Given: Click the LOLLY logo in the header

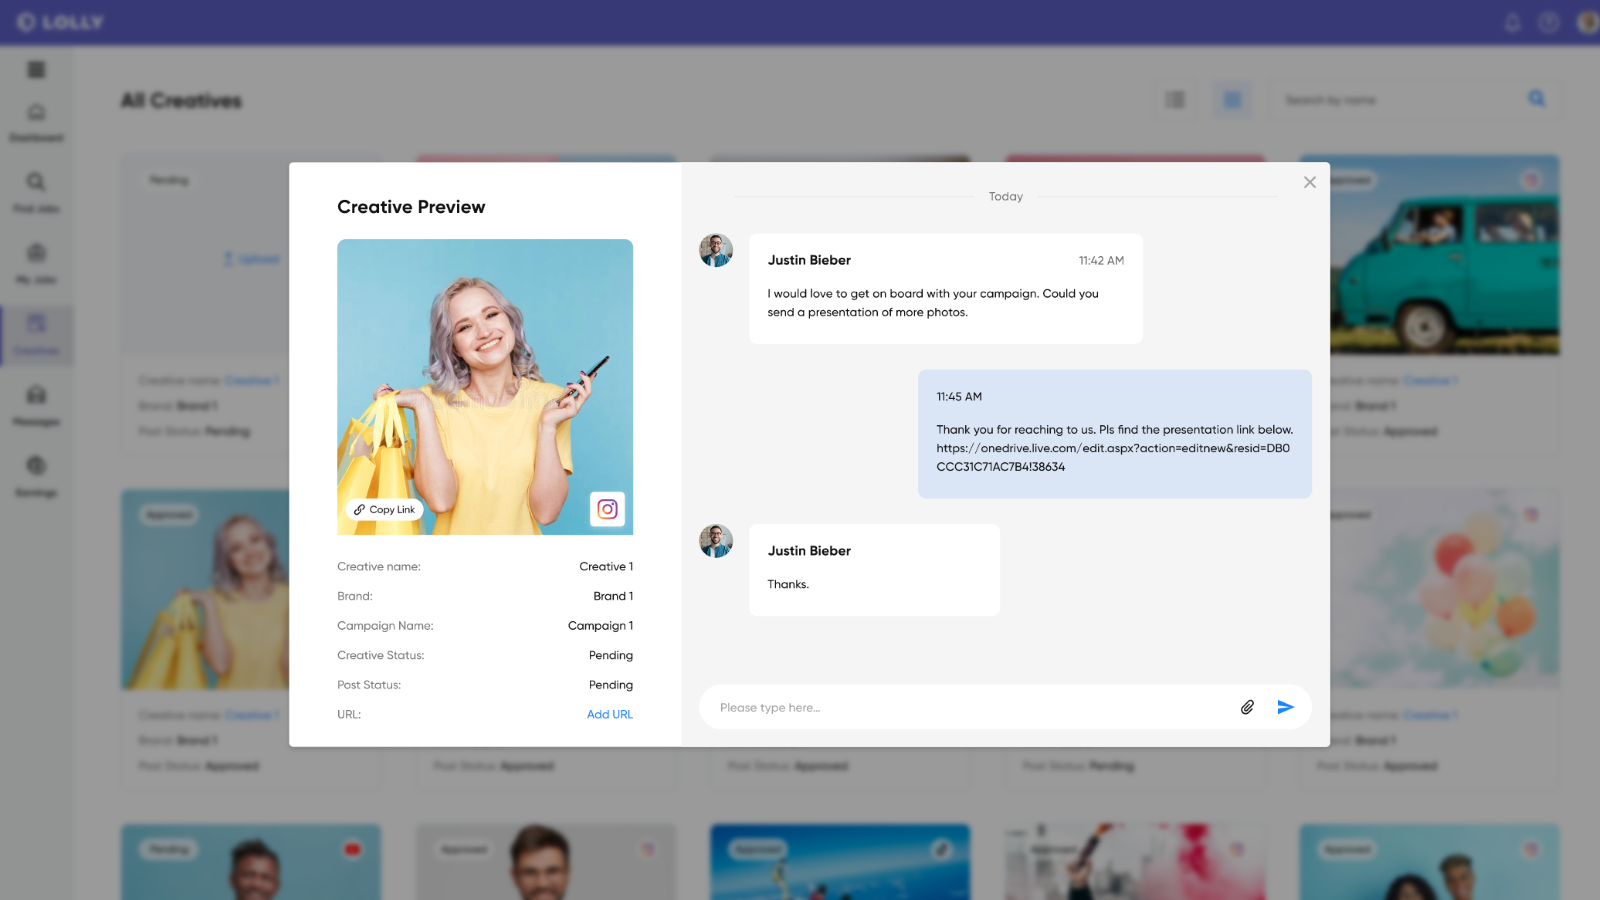Looking at the screenshot, I should click(x=60, y=22).
